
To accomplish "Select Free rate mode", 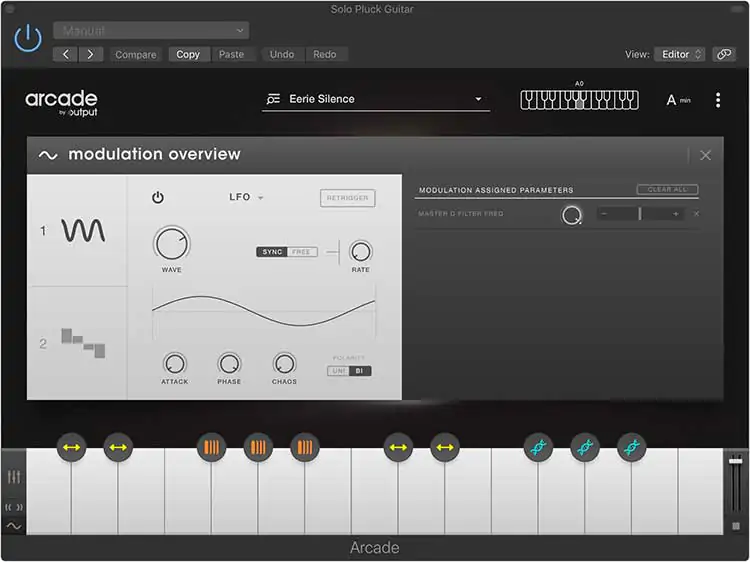I will [x=302, y=252].
